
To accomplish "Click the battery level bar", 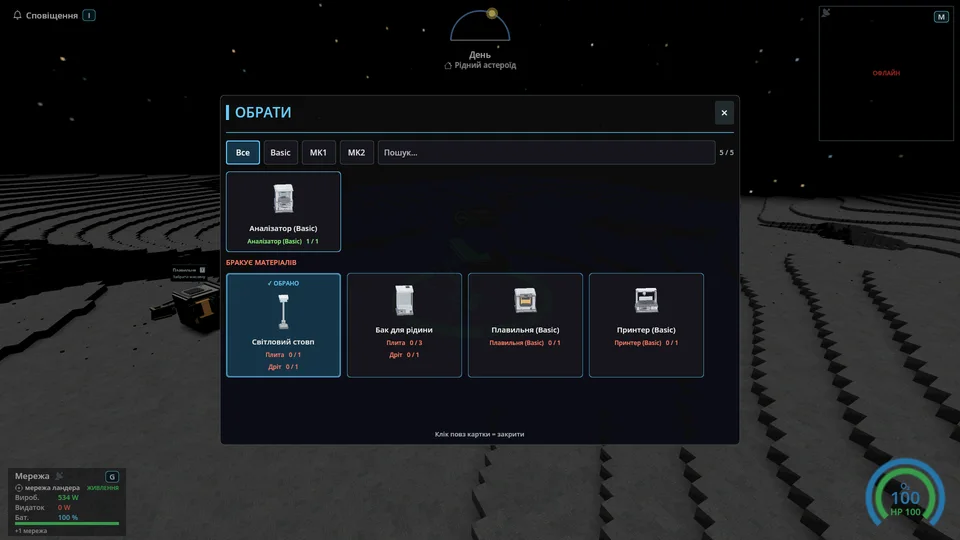I will tap(67, 523).
